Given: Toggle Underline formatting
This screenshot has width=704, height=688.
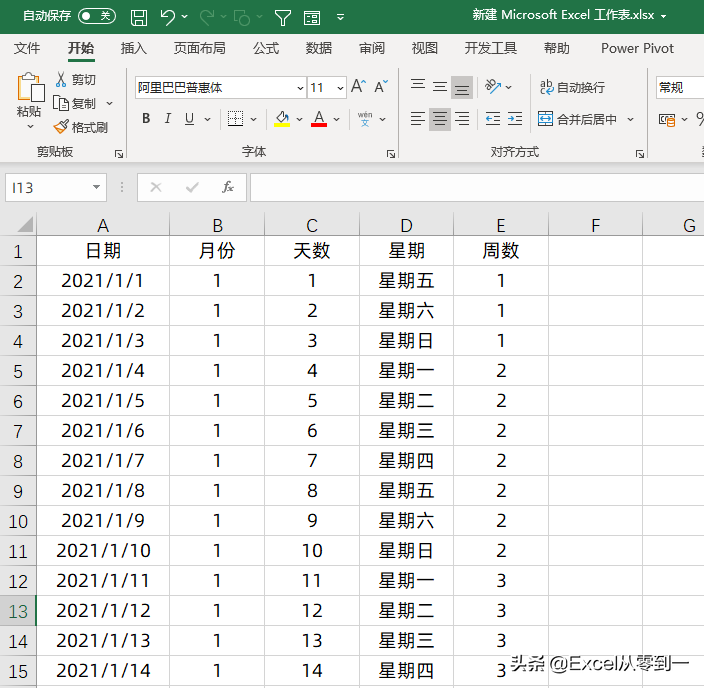Looking at the screenshot, I should [189, 119].
